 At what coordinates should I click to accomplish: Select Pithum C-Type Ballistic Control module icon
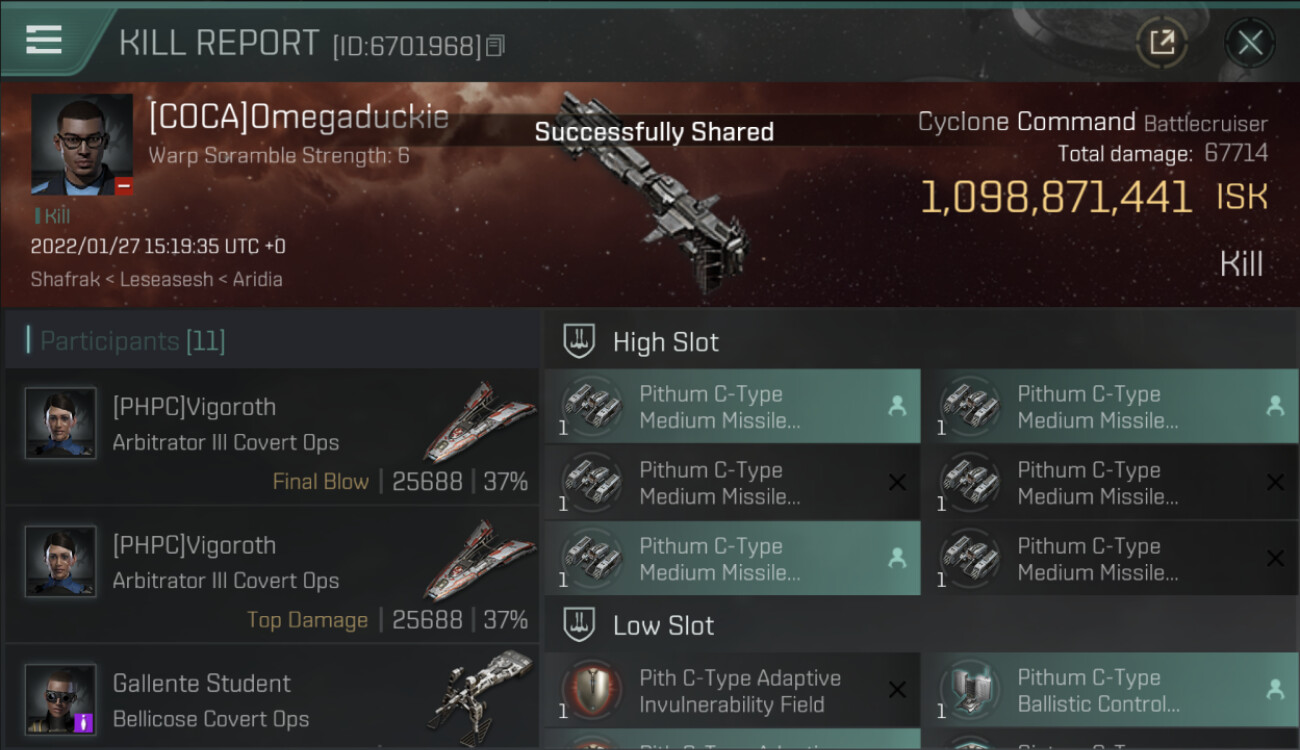coord(969,691)
